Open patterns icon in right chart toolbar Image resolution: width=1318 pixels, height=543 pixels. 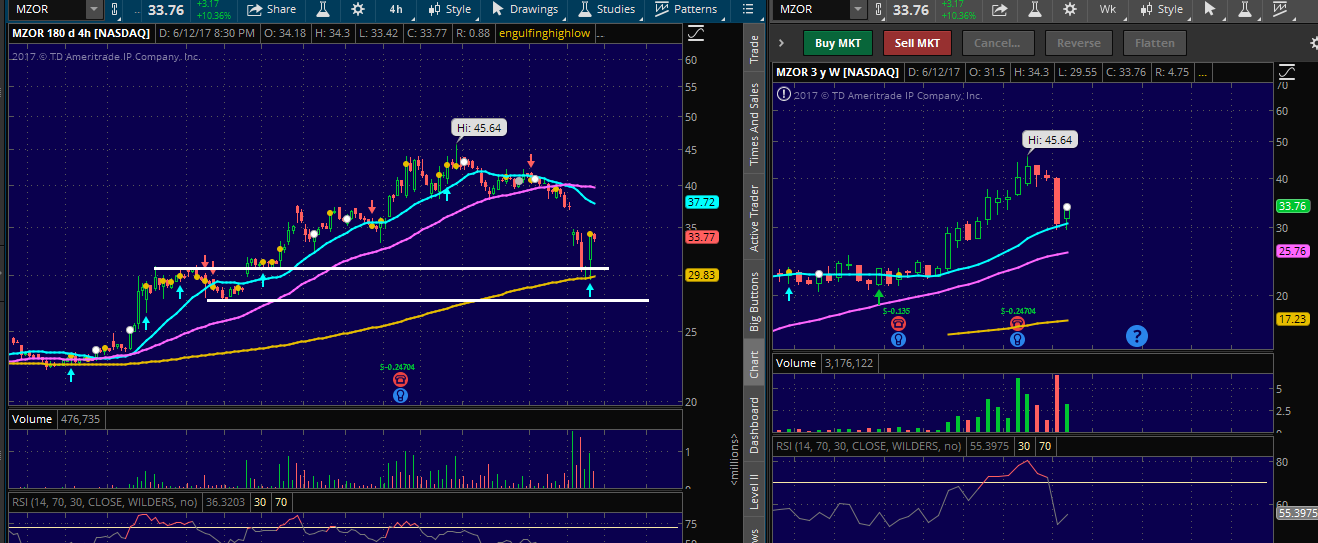click(1279, 10)
